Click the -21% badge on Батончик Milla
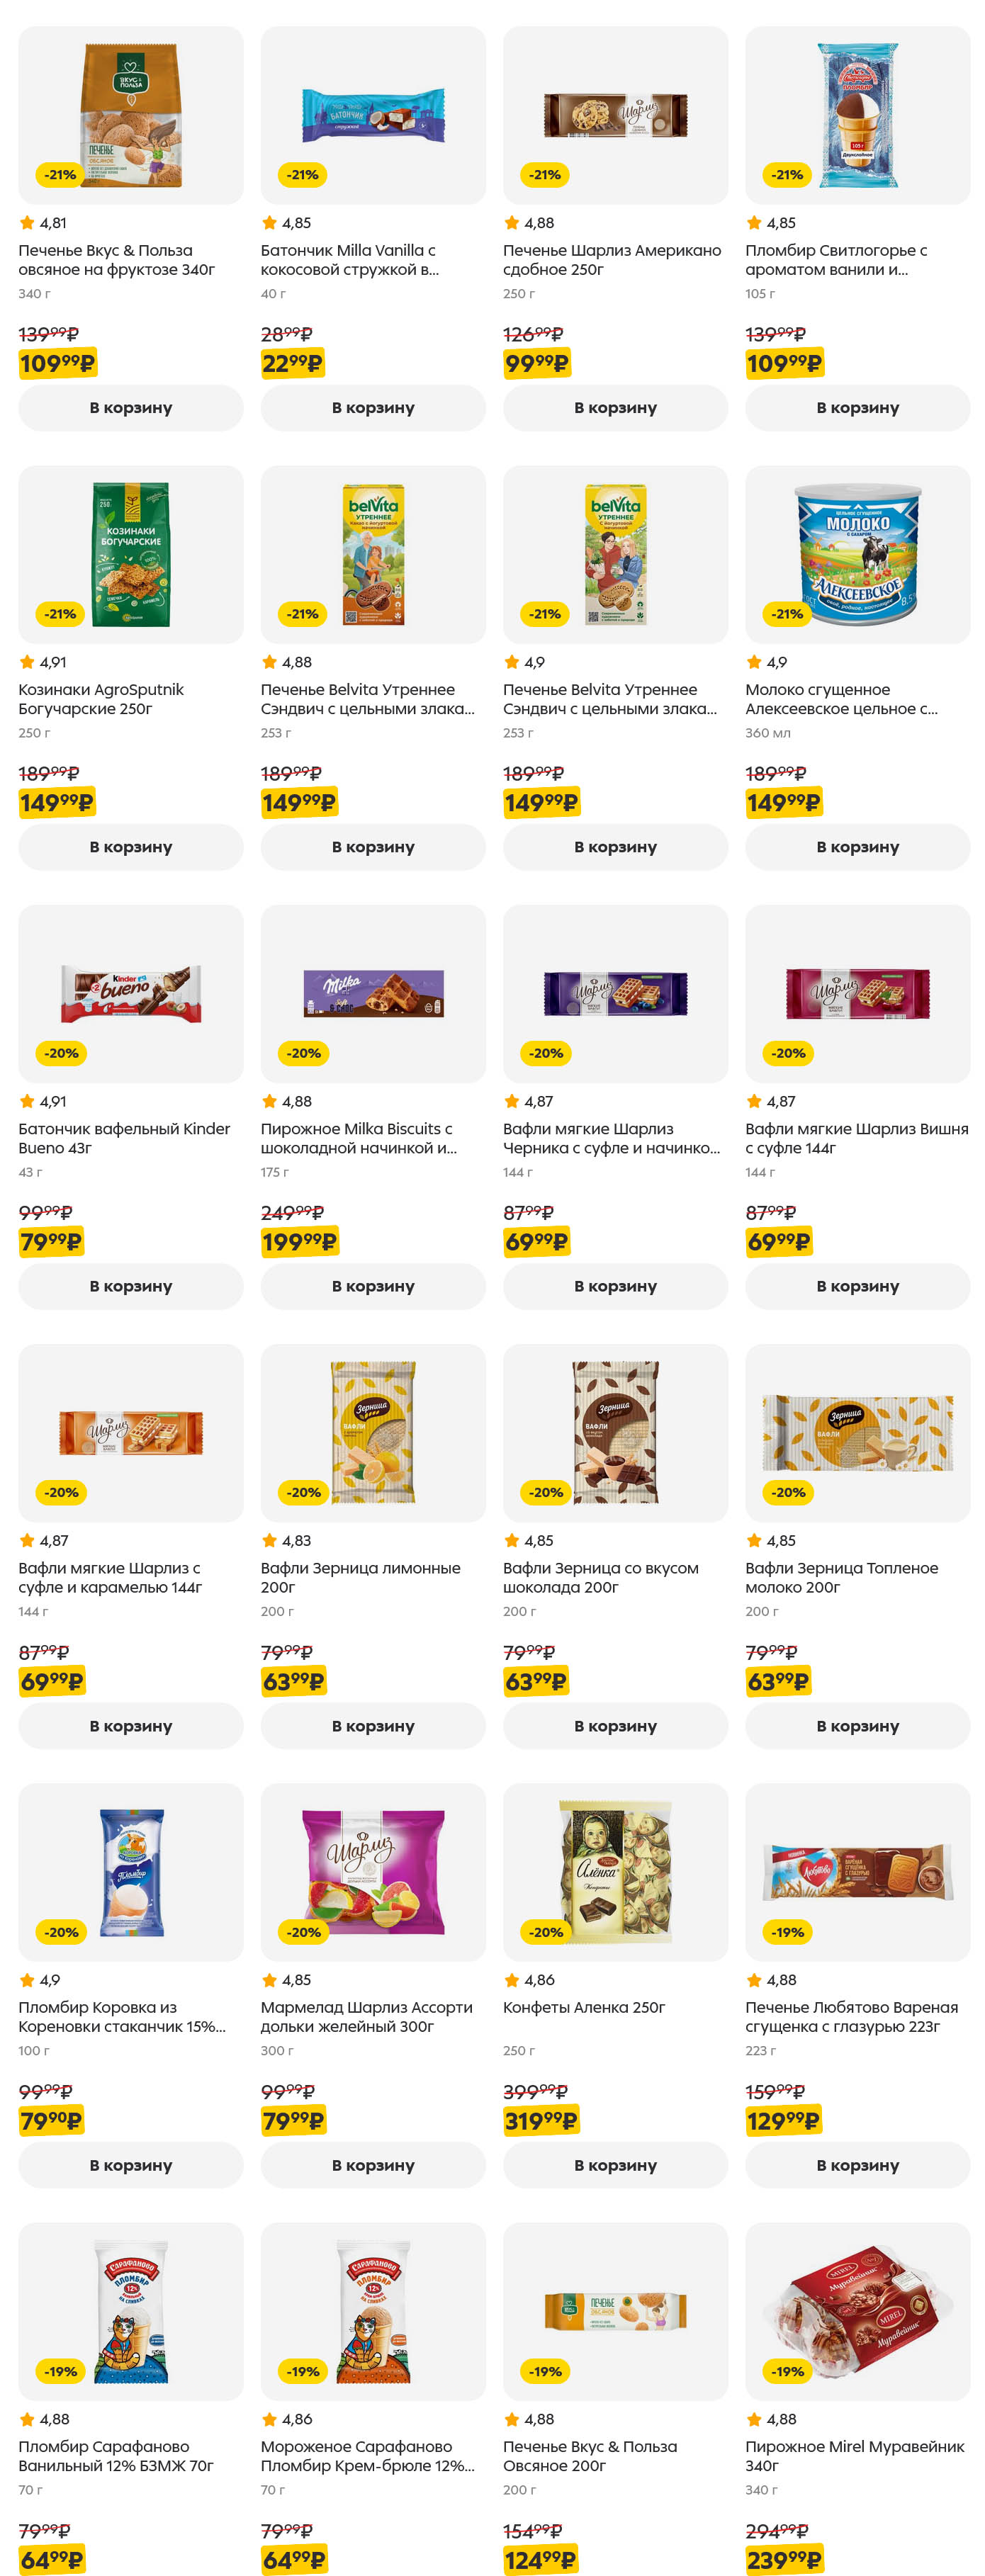The image size is (985, 2576). click(303, 175)
